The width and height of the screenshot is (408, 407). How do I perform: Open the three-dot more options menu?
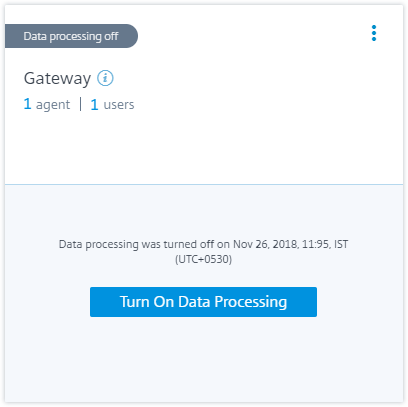click(x=374, y=33)
